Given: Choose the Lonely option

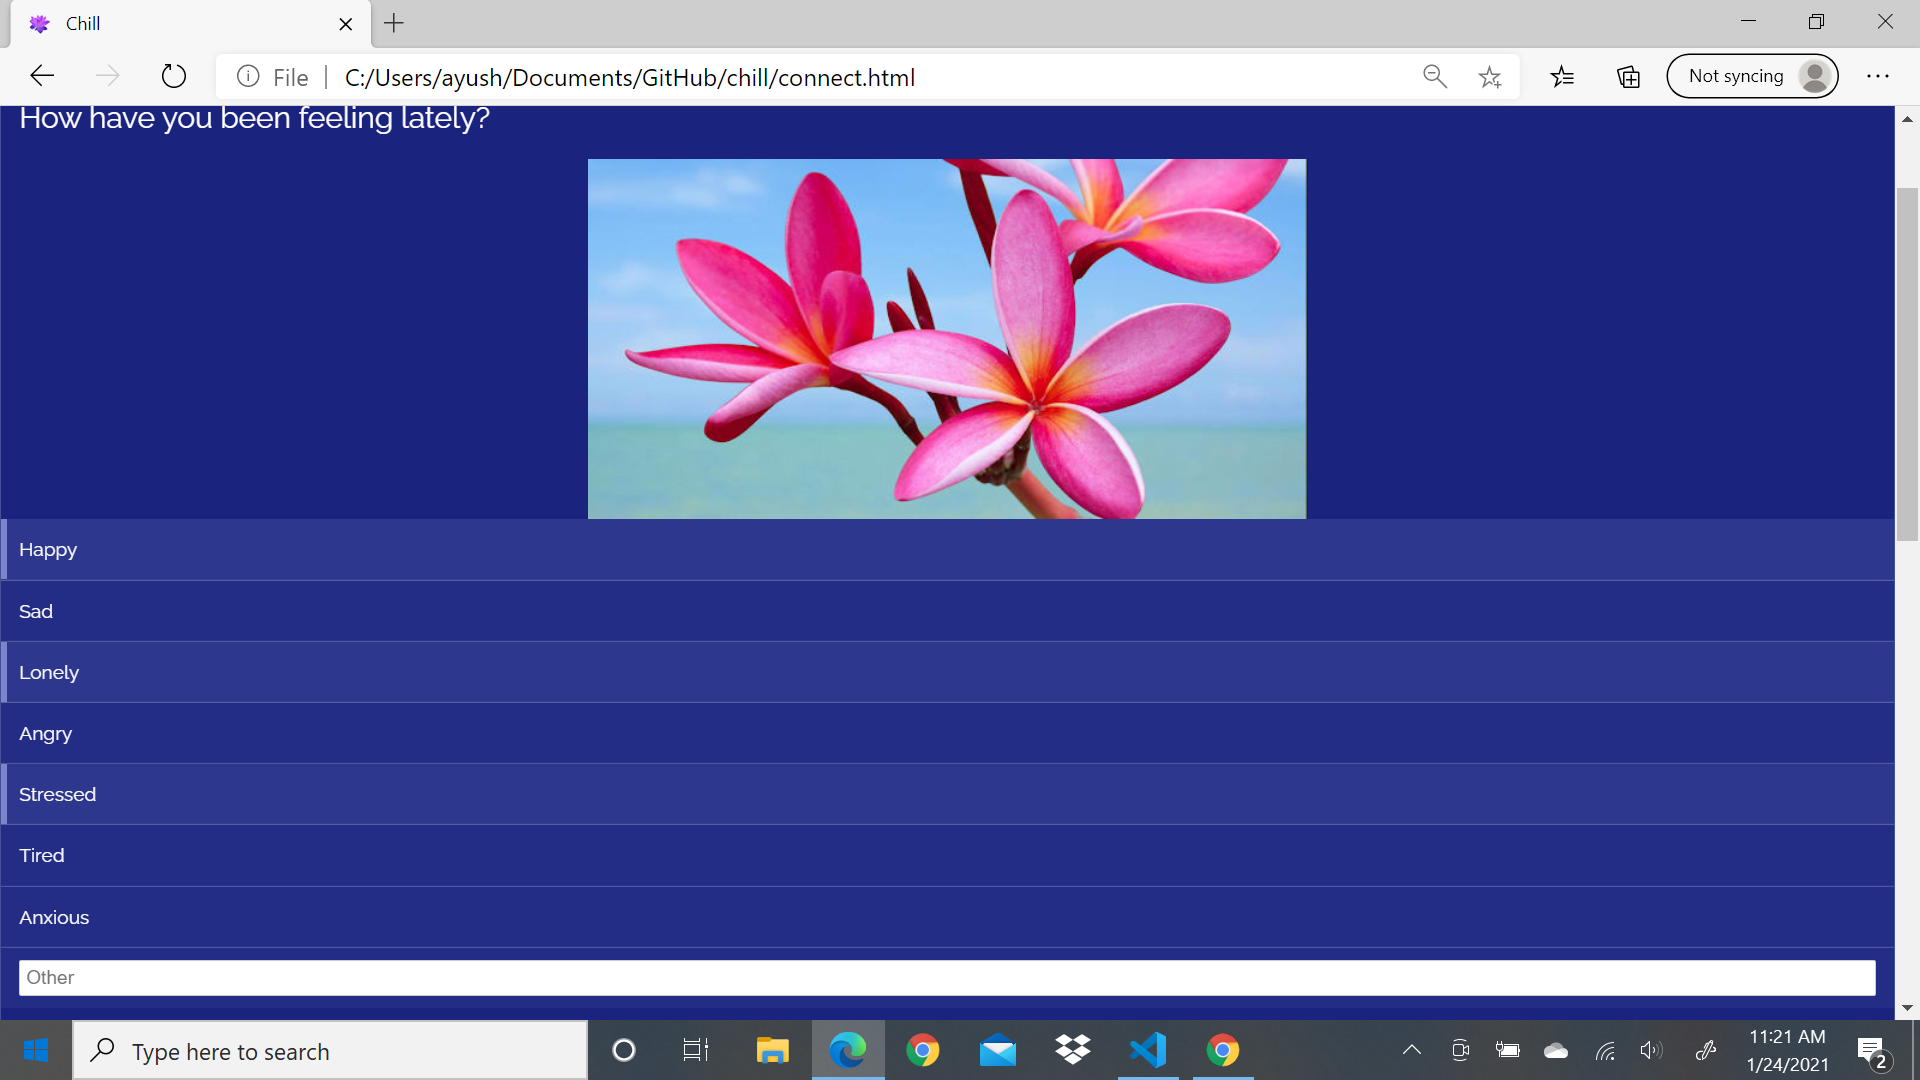Looking at the screenshot, I should pyautogui.click(x=947, y=672).
